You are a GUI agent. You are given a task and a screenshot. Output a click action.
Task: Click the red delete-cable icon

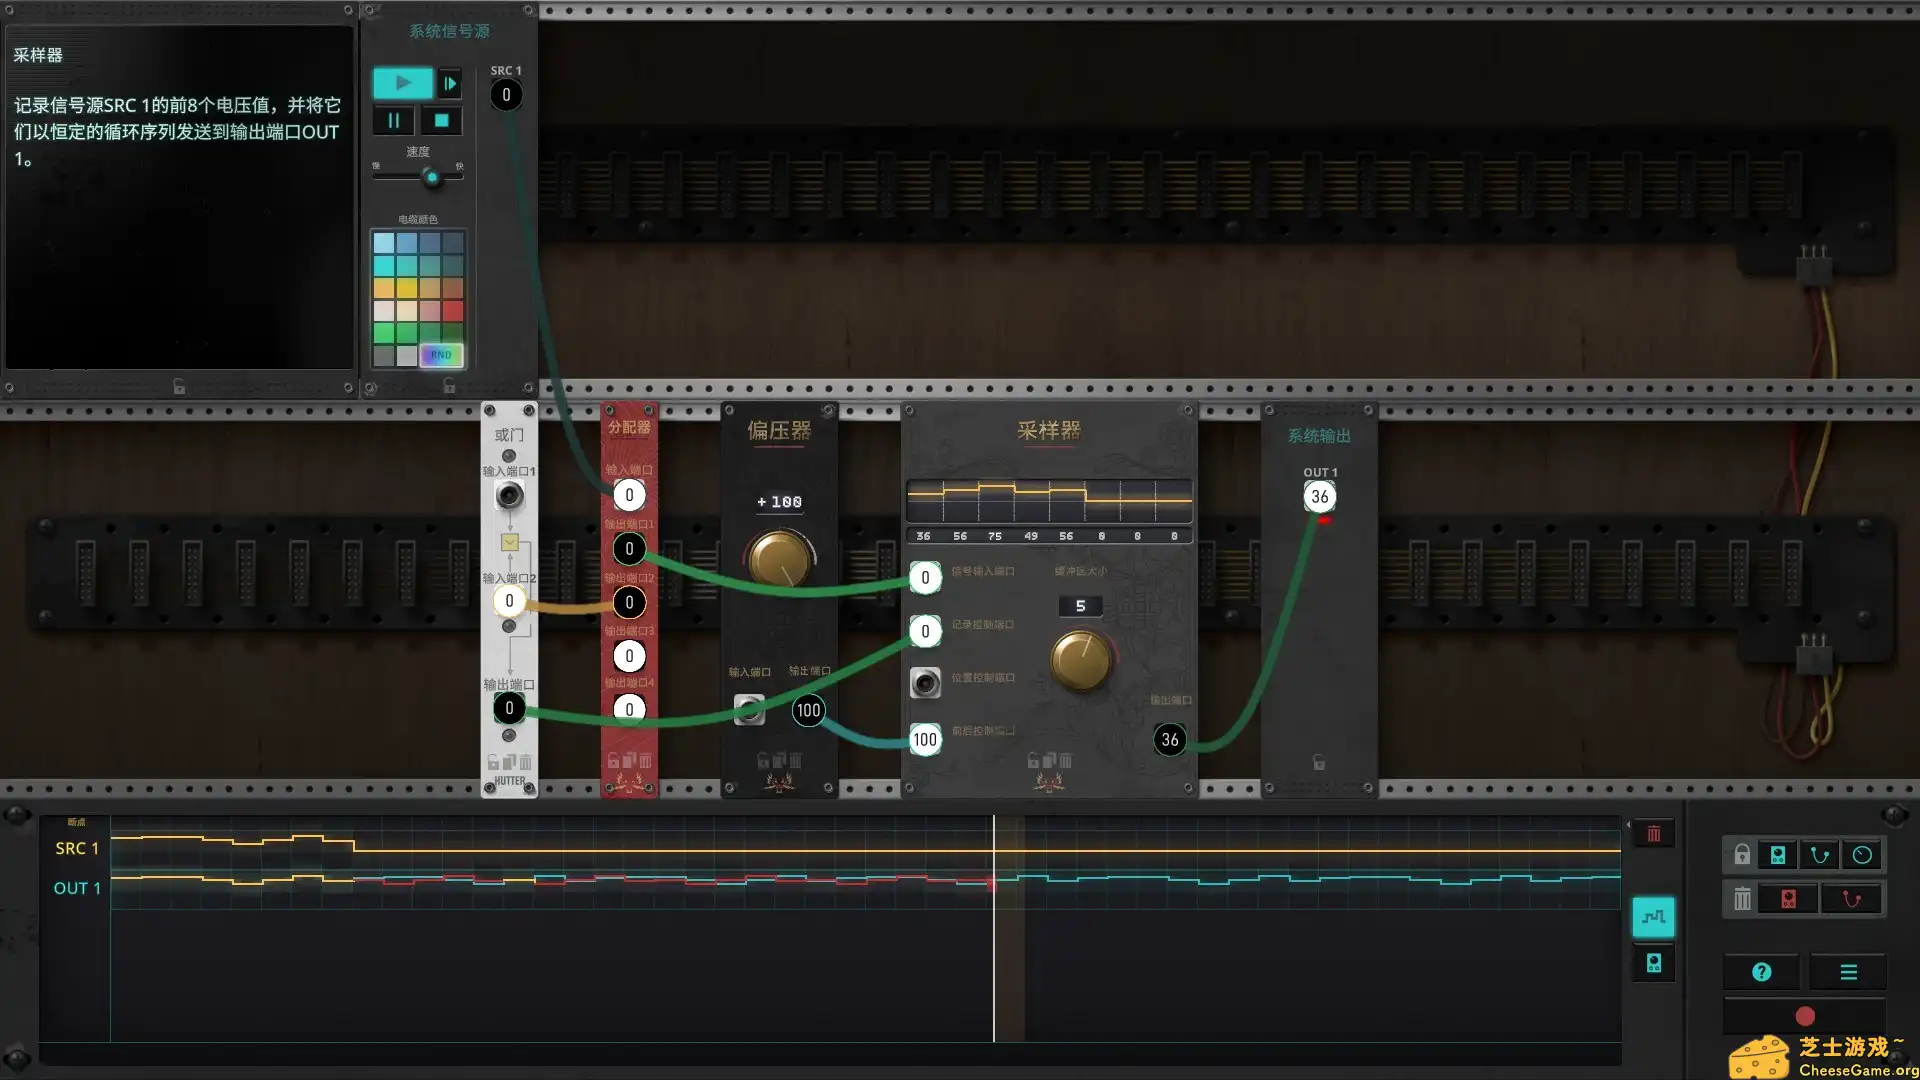click(1851, 899)
